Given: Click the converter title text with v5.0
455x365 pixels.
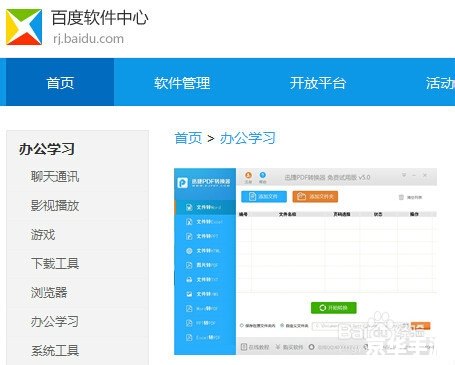Looking at the screenshot, I should click(327, 177).
